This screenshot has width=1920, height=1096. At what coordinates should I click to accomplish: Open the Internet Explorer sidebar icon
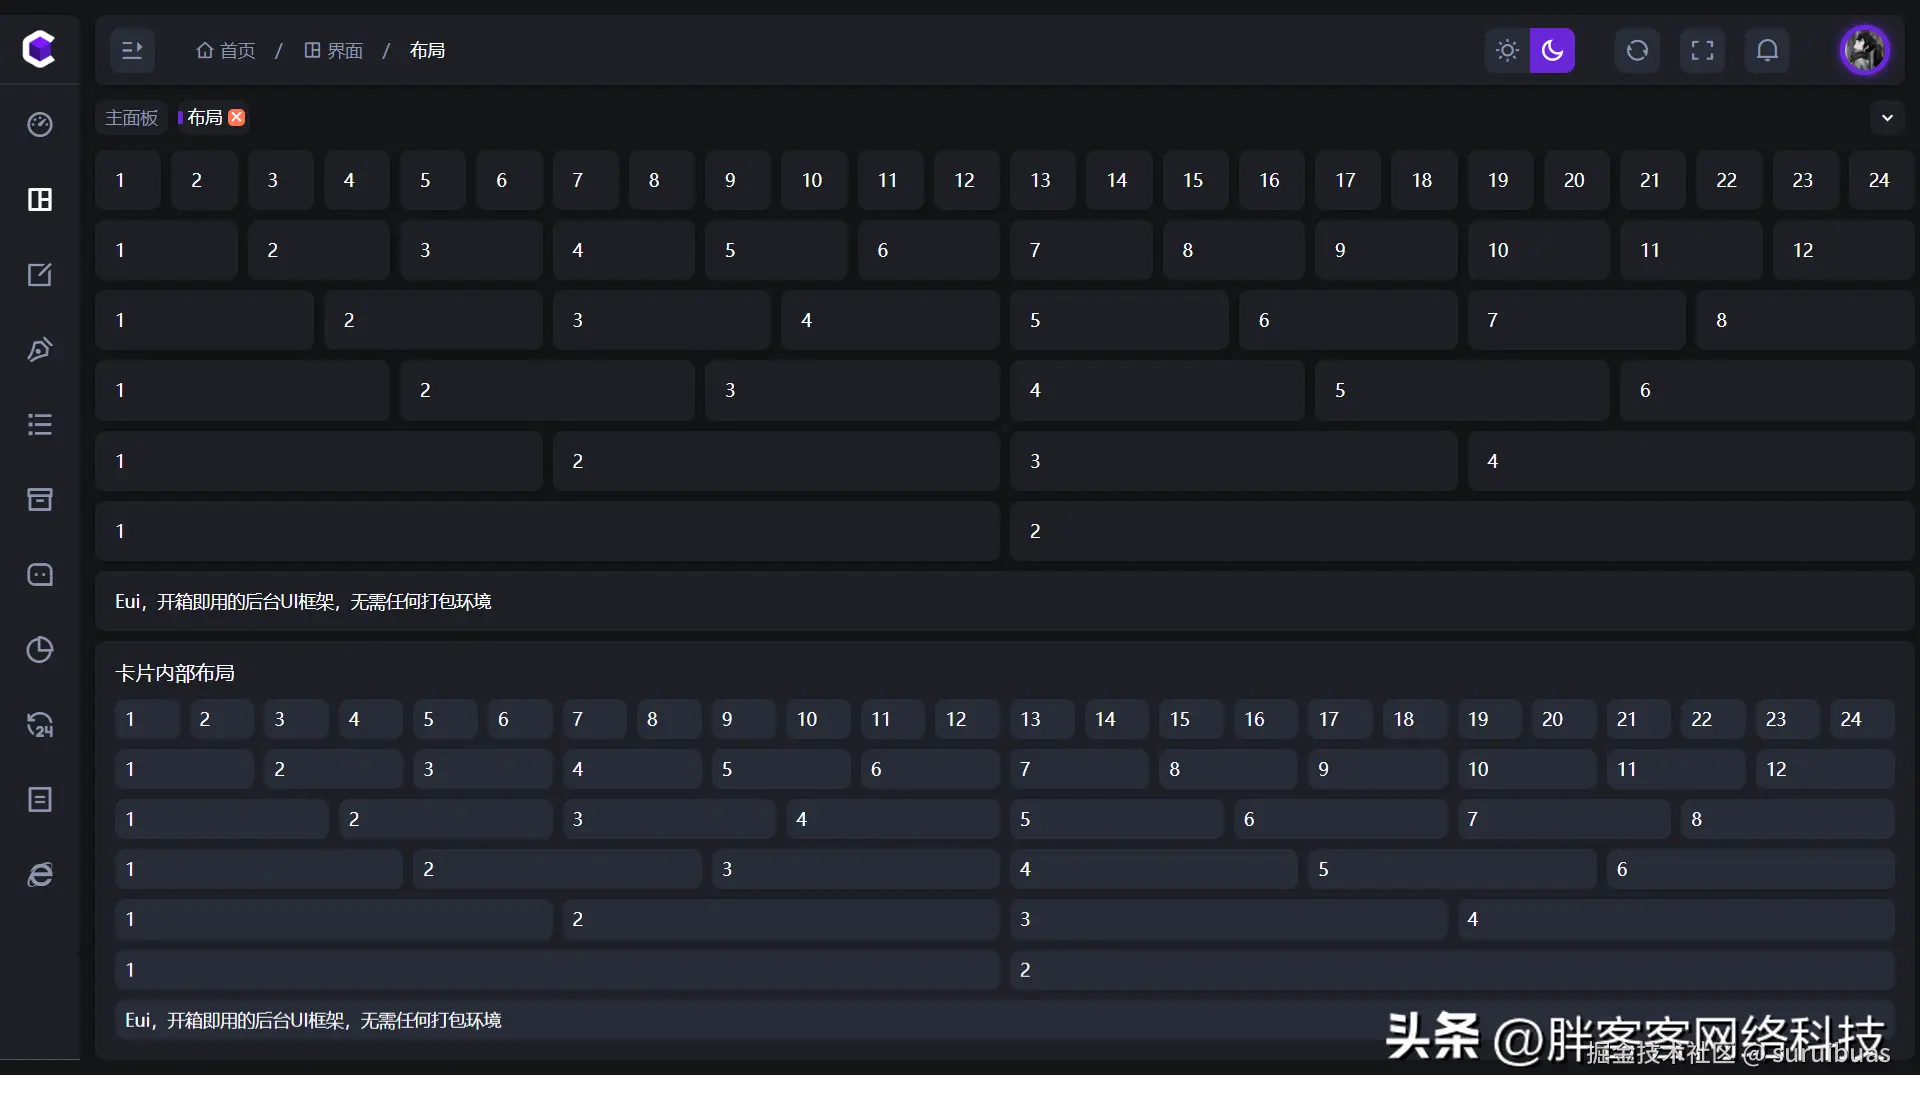tap(40, 875)
